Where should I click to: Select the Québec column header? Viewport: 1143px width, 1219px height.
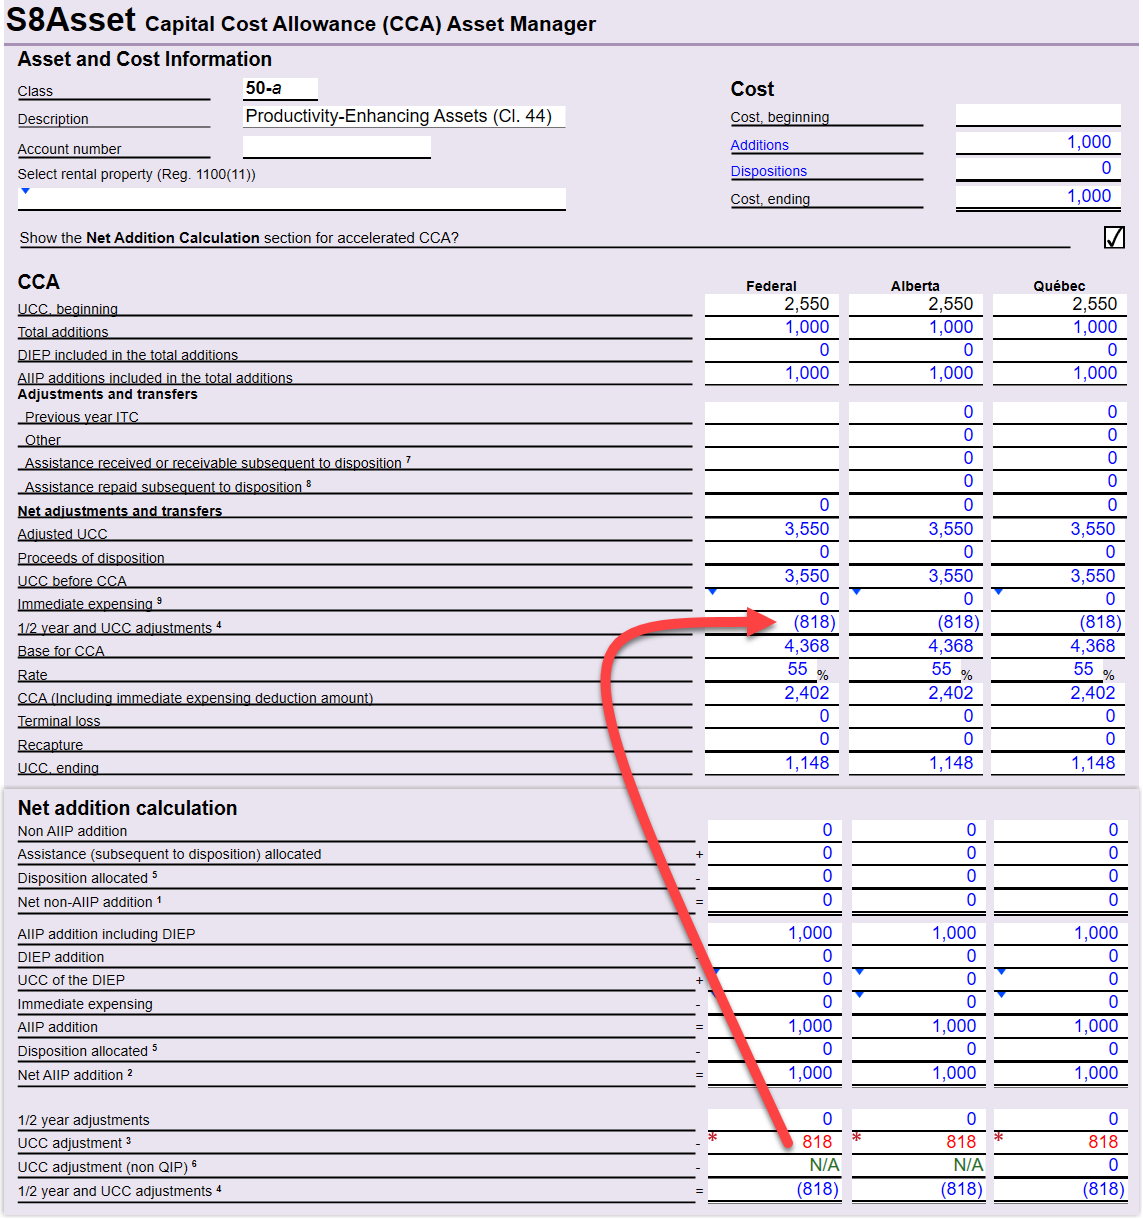coord(1057,285)
